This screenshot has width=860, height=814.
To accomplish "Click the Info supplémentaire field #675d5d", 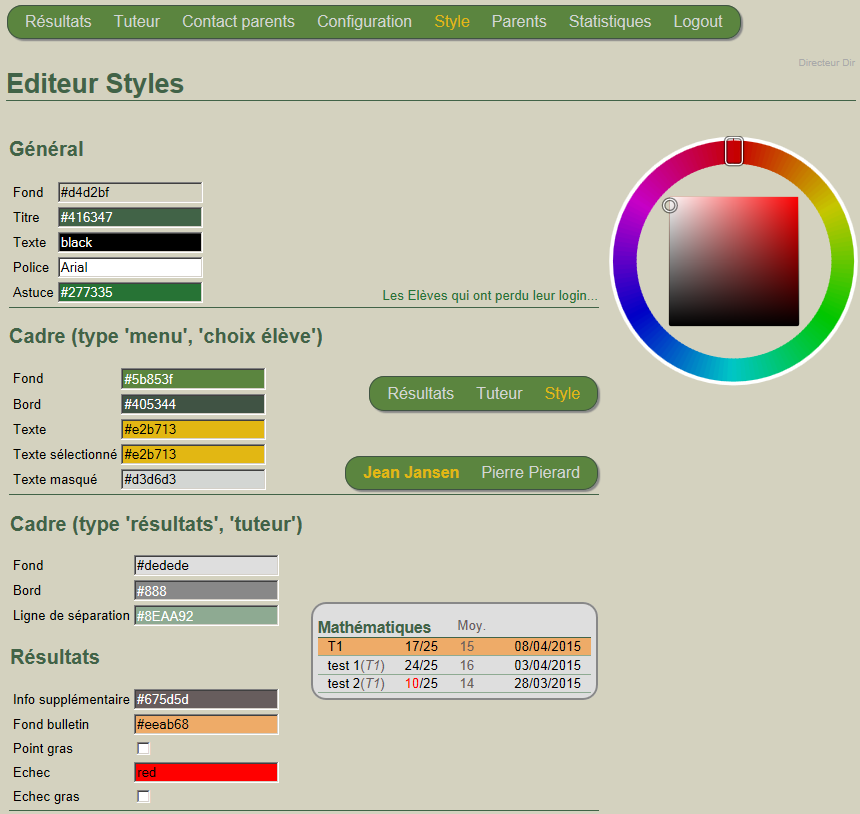I will [x=206, y=699].
